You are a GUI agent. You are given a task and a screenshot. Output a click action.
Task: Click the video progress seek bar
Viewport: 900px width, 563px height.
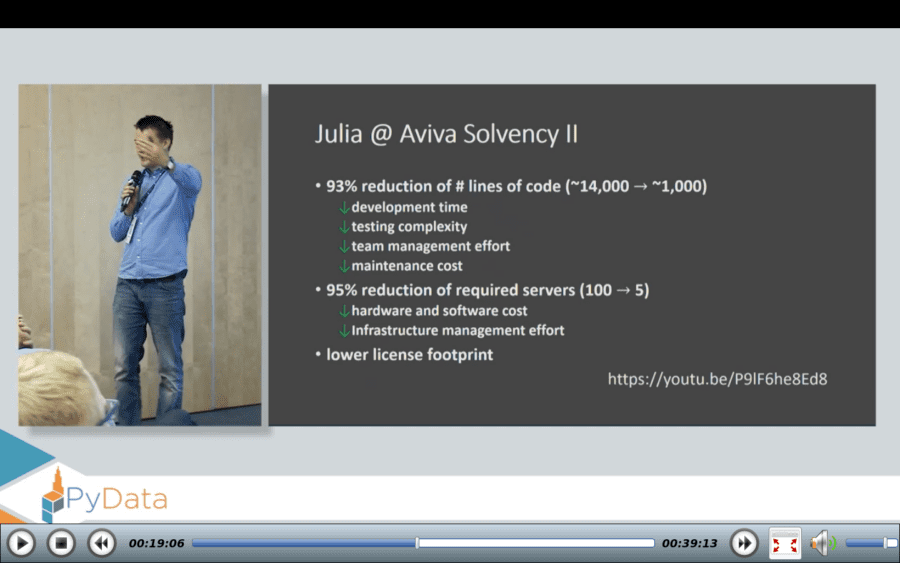pos(423,543)
